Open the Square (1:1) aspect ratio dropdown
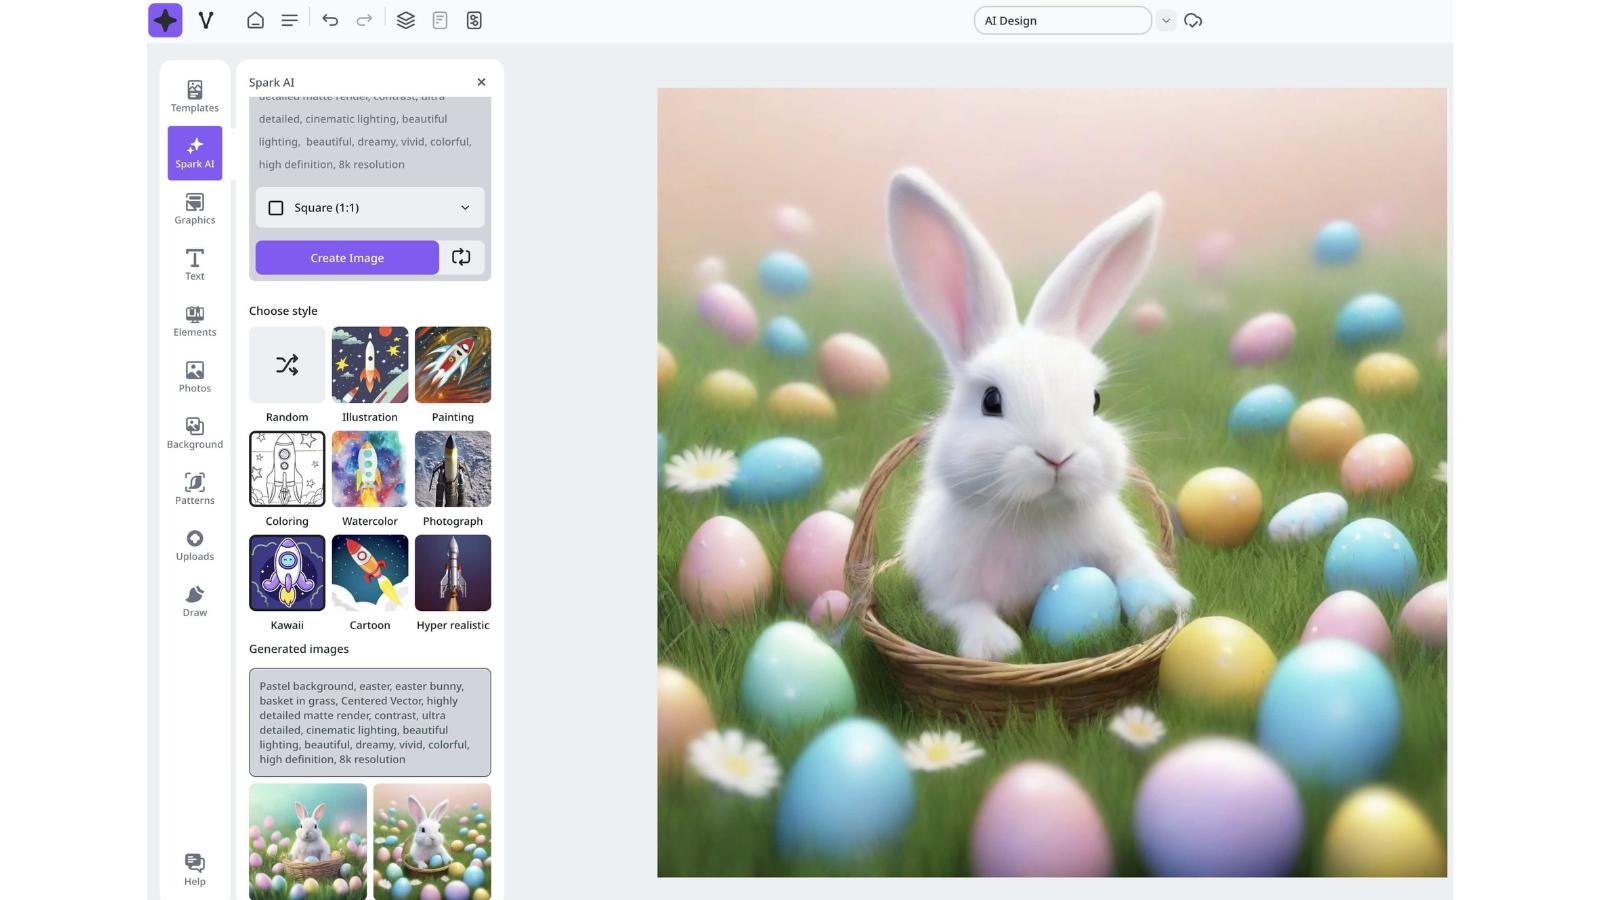1600x900 pixels. click(369, 207)
